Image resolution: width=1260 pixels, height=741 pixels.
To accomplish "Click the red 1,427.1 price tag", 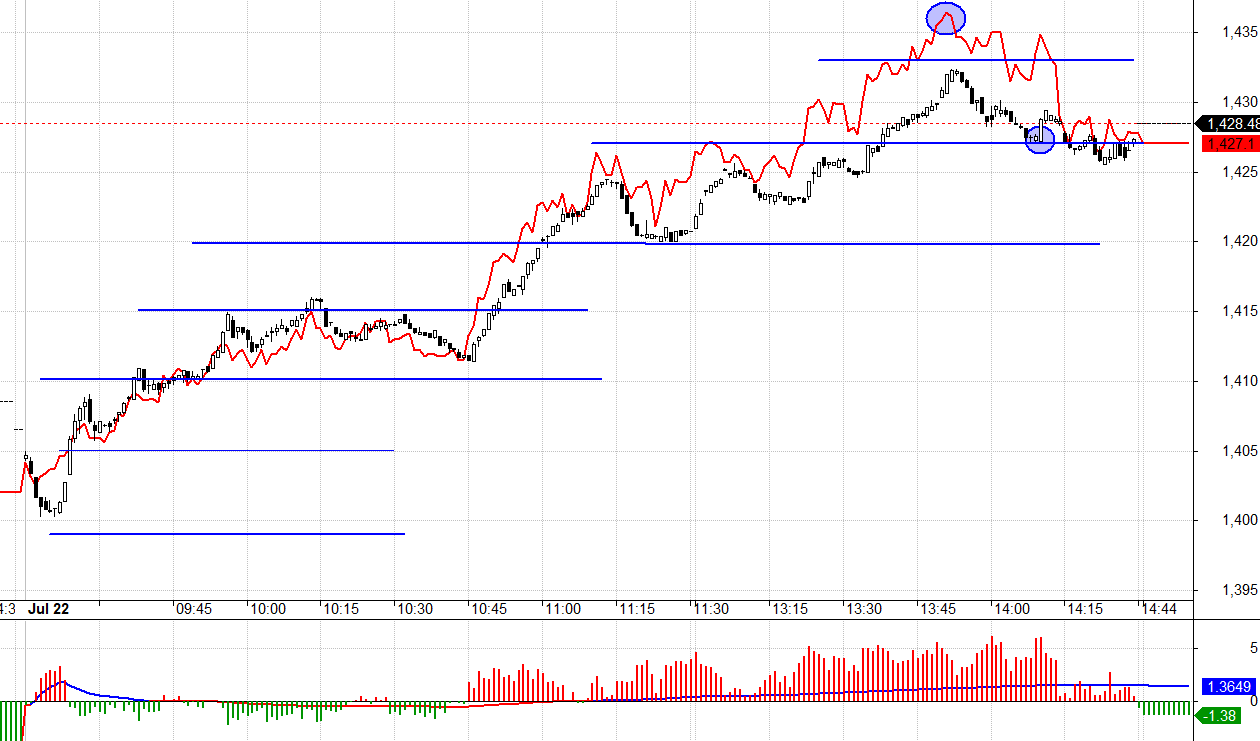I will click(1229, 144).
